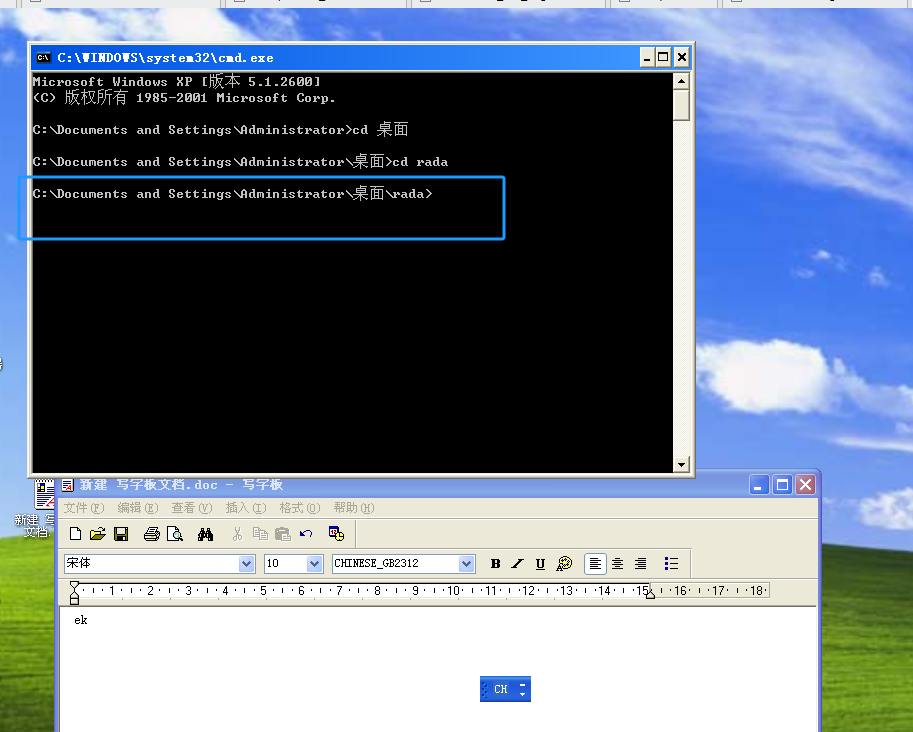Open the 查看(V) menu in WordPad
The height and width of the screenshot is (732, 913).
[192, 508]
